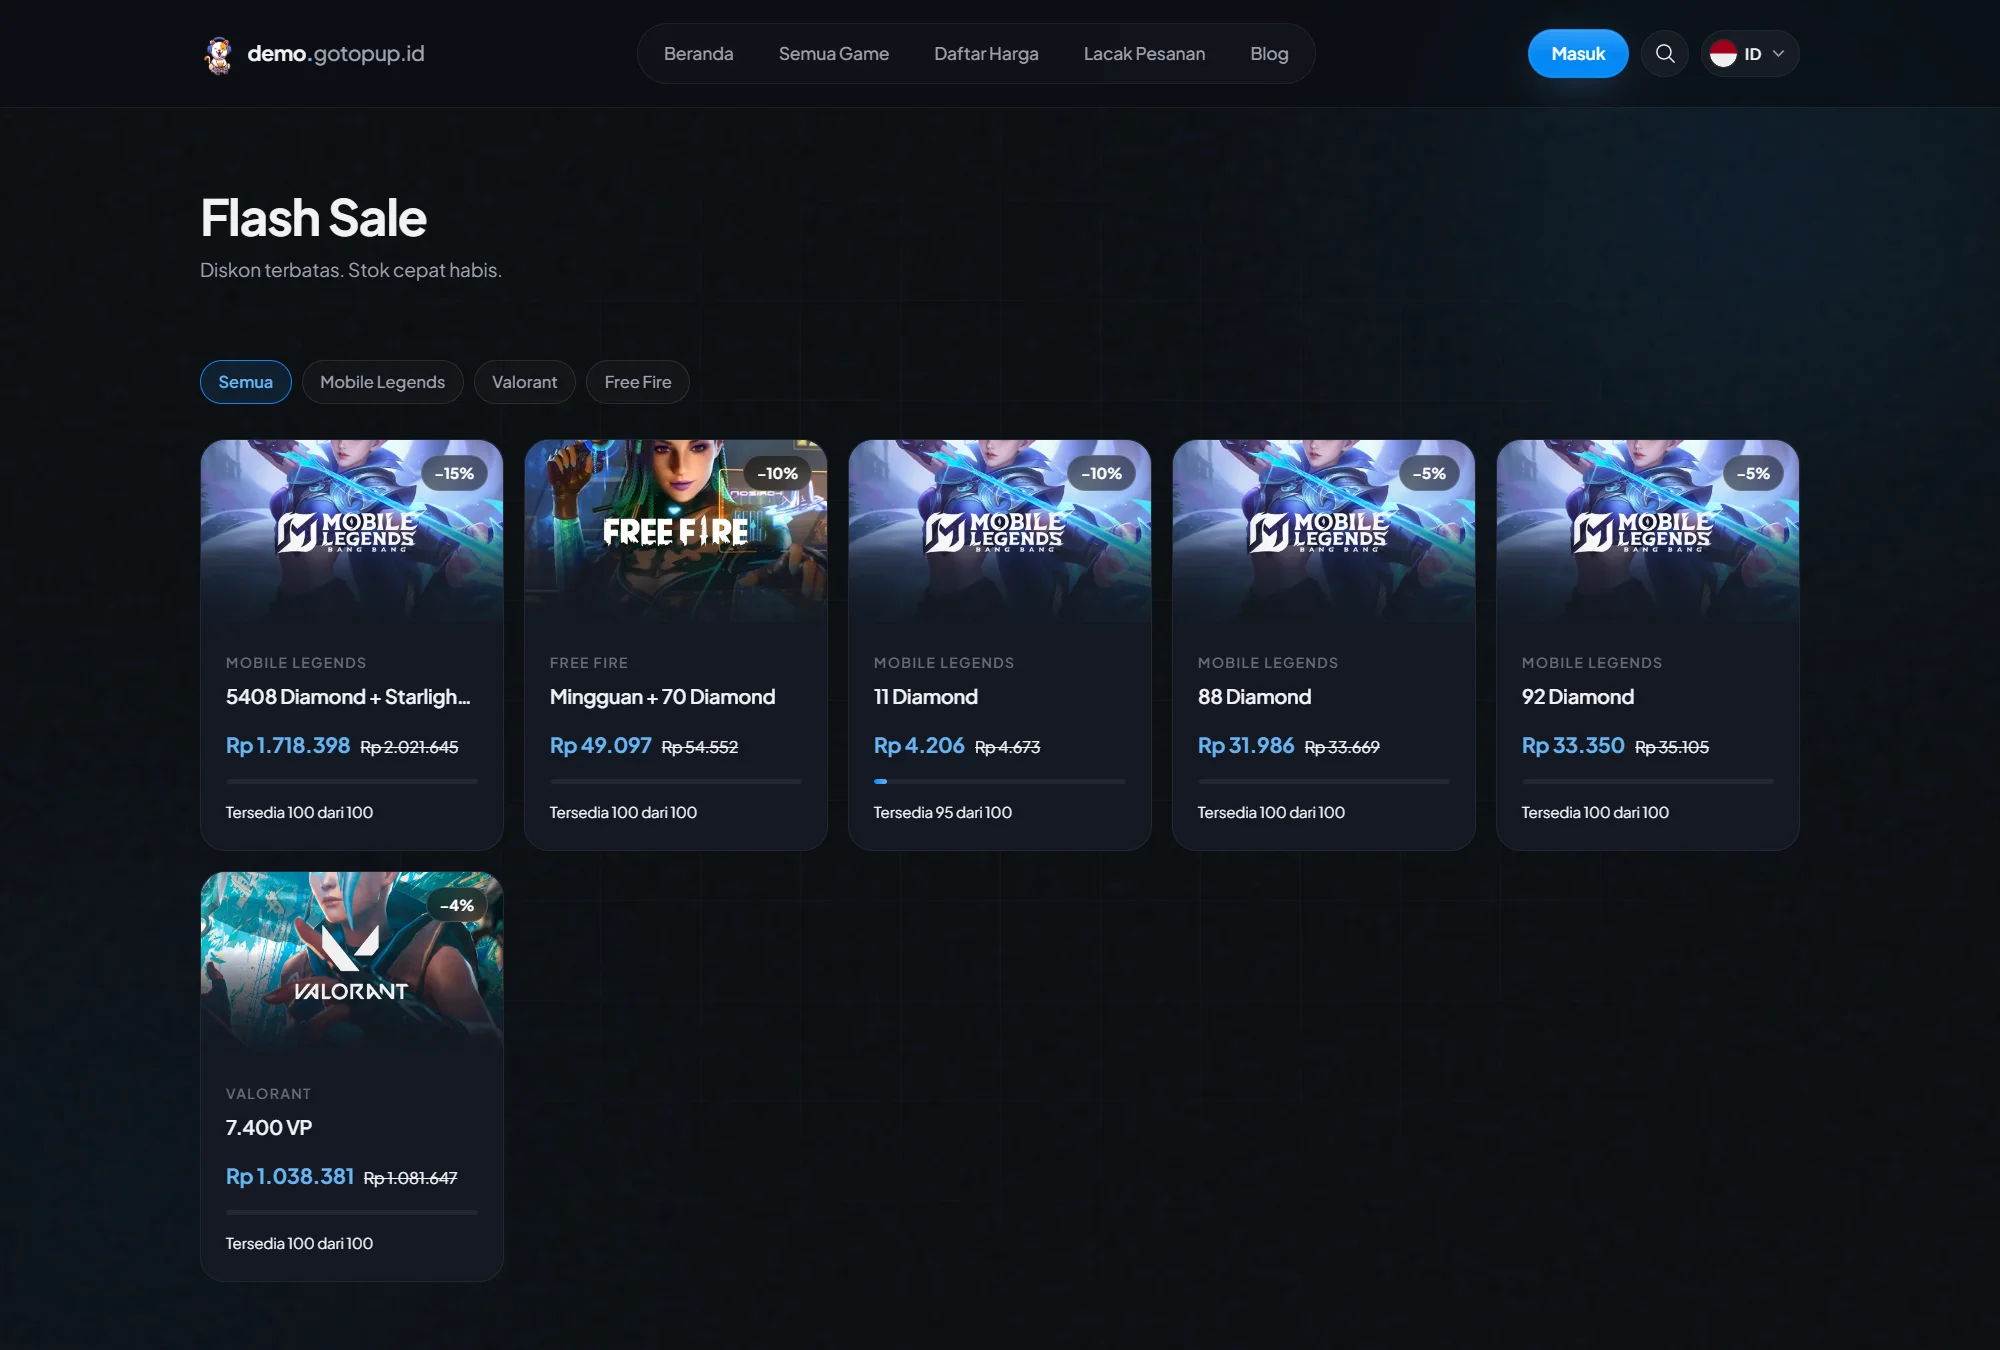2000x1350 pixels.
Task: Open Daftar Harga in navigation
Action: tap(986, 54)
